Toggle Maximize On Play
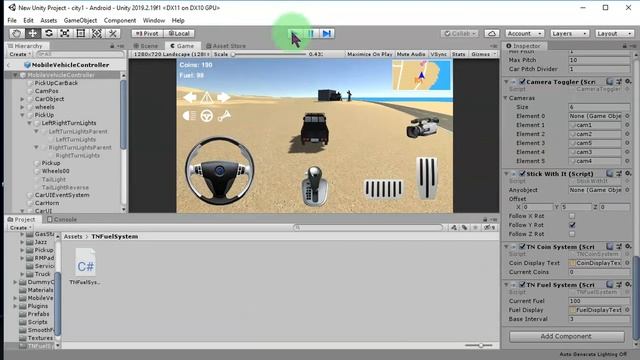The height and width of the screenshot is (360, 640). 370,54
